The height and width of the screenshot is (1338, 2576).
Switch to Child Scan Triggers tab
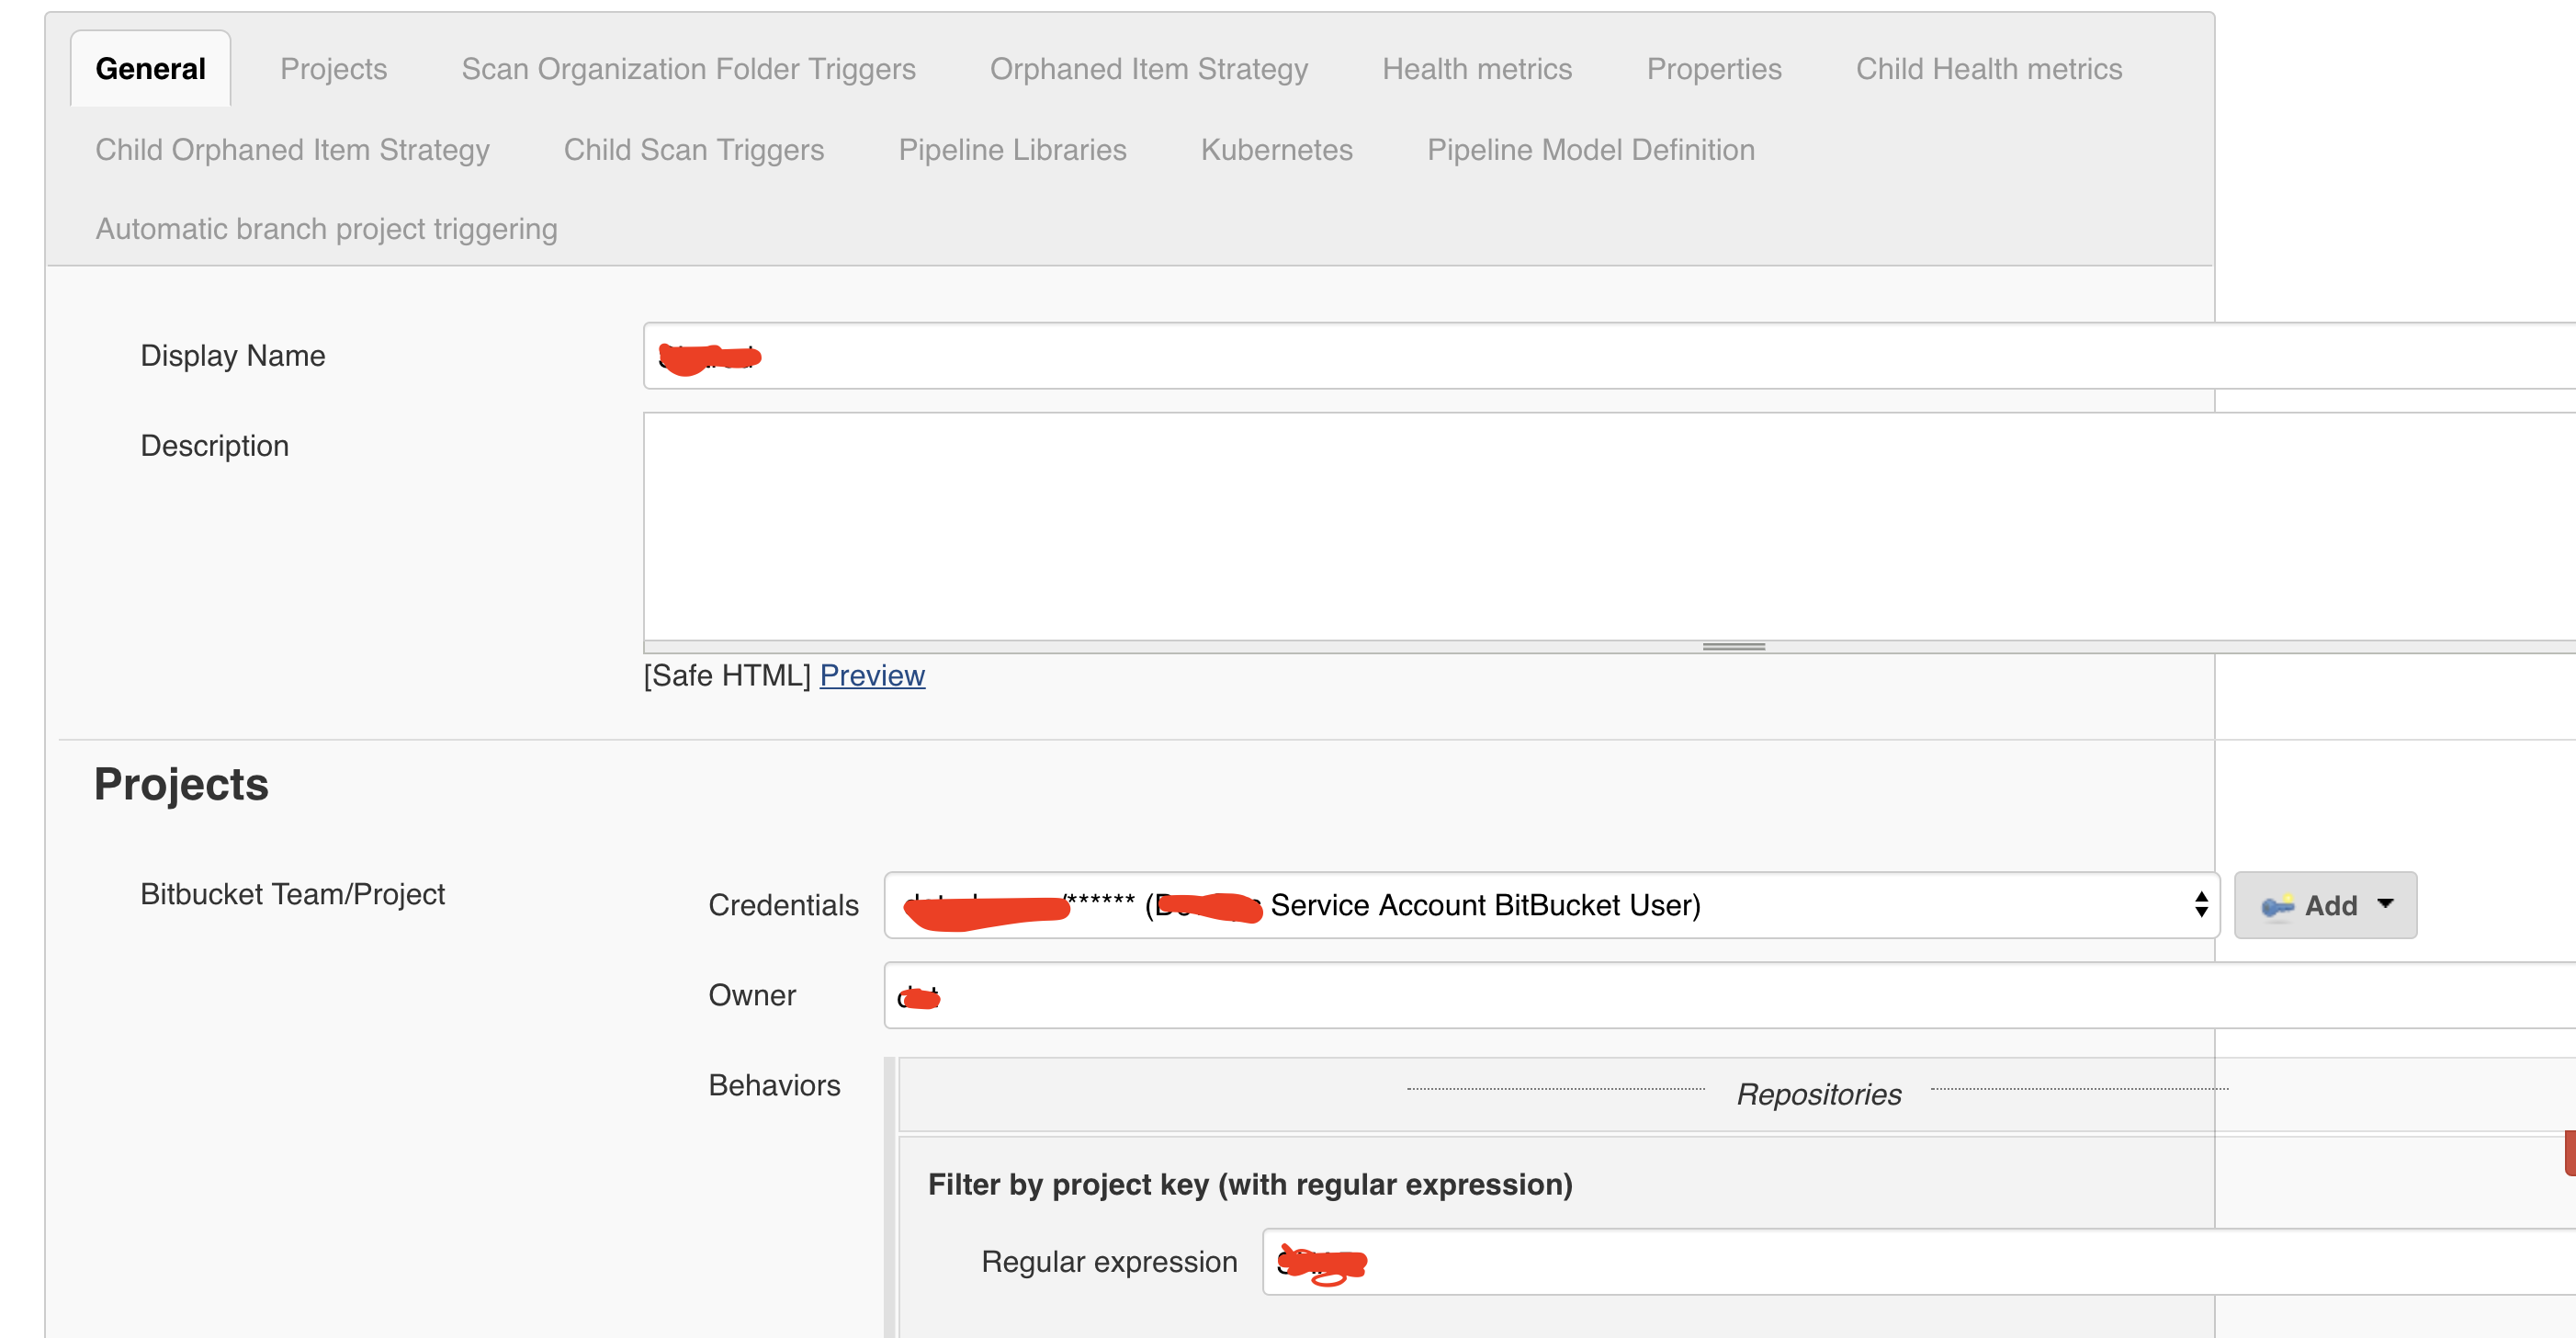[x=693, y=150]
